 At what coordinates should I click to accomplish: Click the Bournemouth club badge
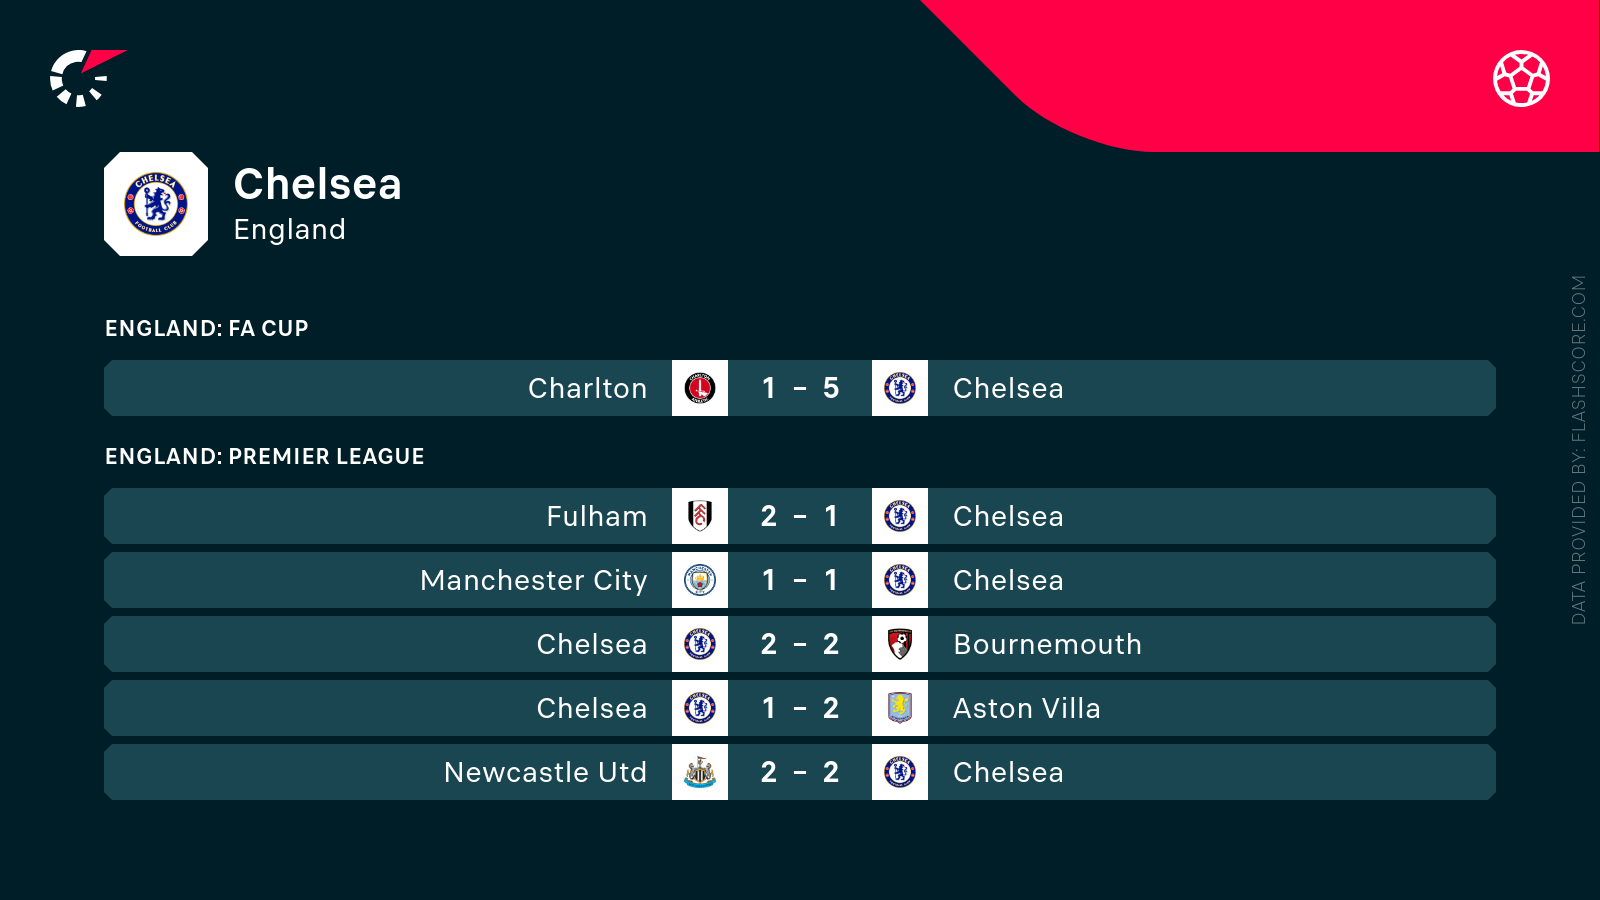900,644
